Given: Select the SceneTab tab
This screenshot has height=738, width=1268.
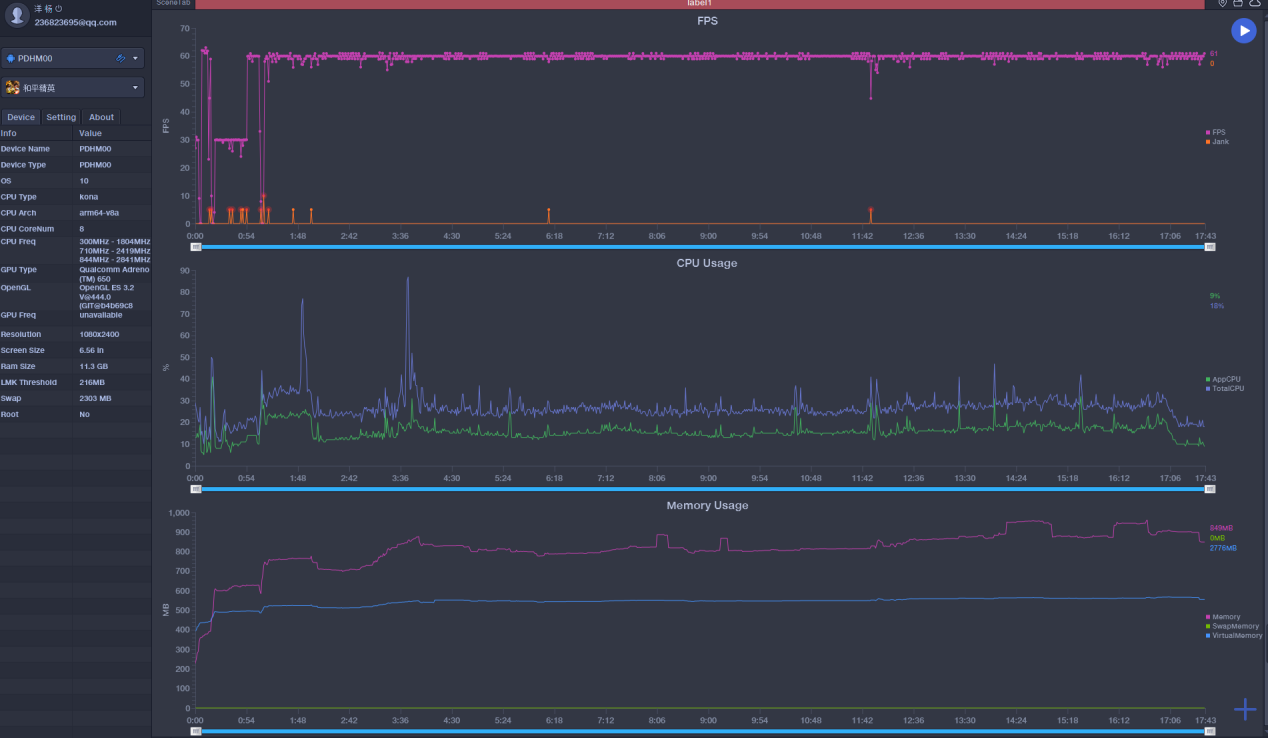Looking at the screenshot, I should pyautogui.click(x=173, y=3).
